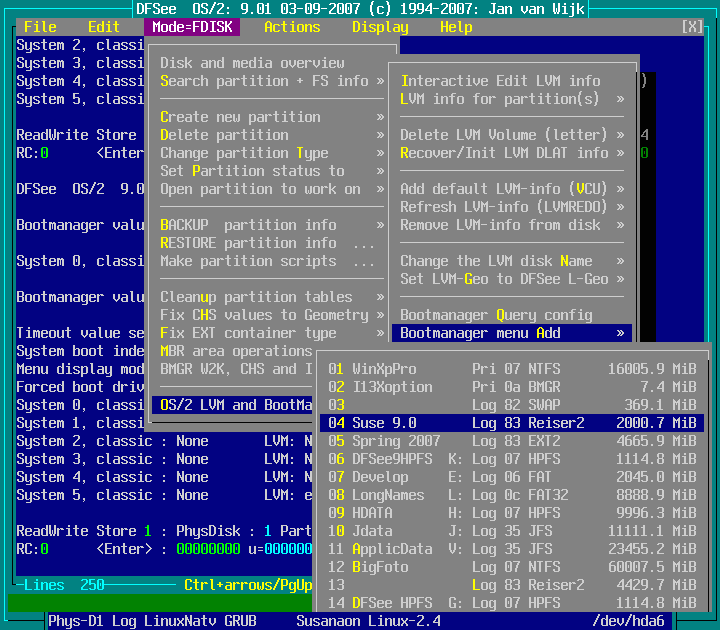Choose partition 08 LongNames FAT32

pyautogui.click(x=510, y=495)
